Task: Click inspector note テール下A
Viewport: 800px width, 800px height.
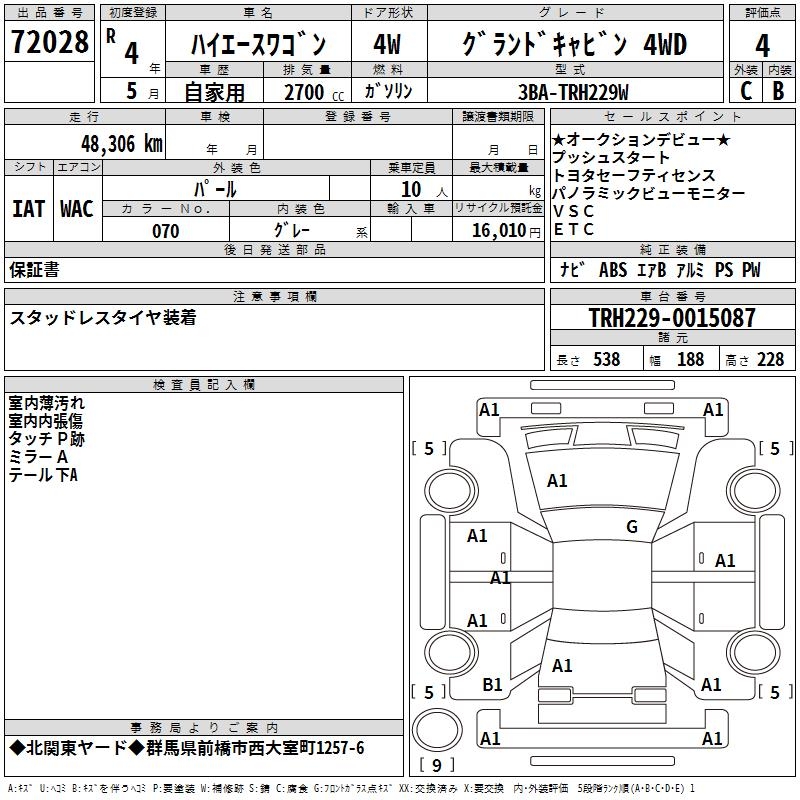Action: coord(43,475)
